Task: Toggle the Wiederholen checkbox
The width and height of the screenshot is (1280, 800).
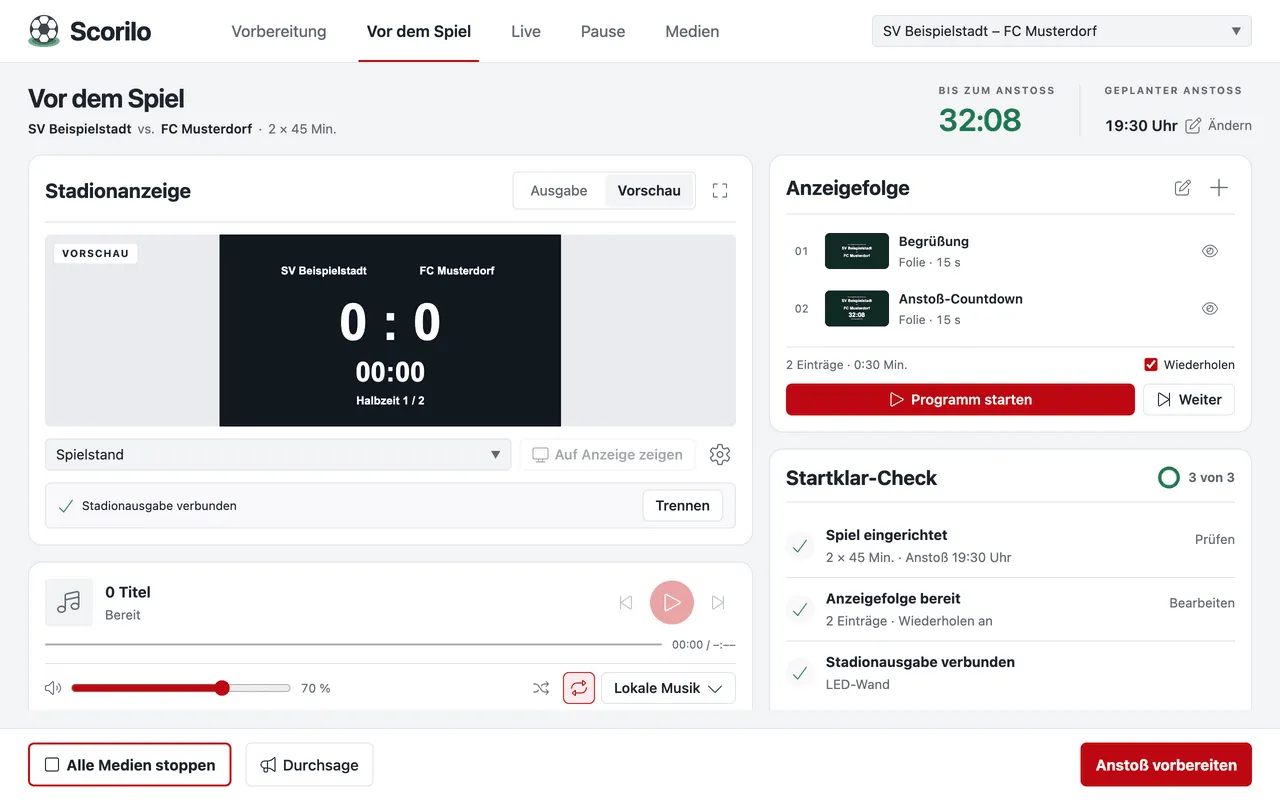Action: click(x=1151, y=365)
